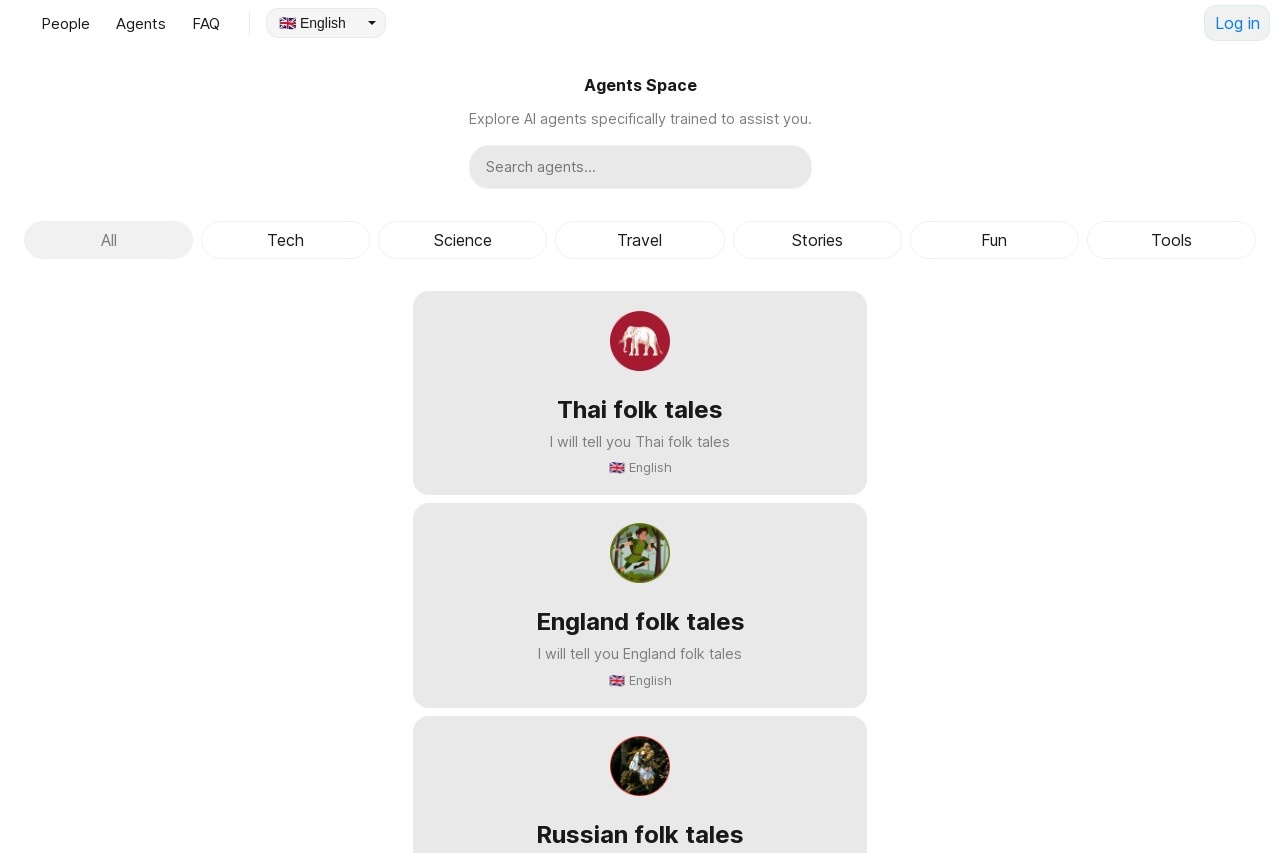
Task: Open the Russian folk tales card title
Action: (x=640, y=835)
